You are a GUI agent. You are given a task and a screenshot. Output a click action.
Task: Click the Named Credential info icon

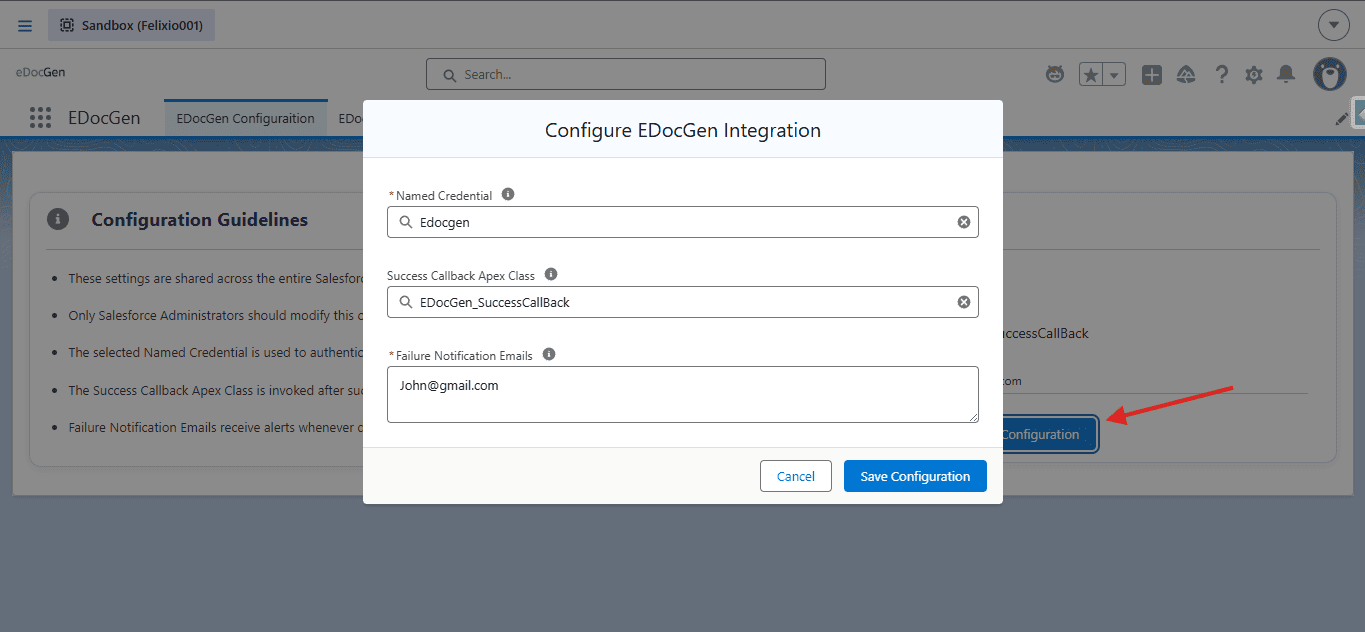click(x=508, y=194)
